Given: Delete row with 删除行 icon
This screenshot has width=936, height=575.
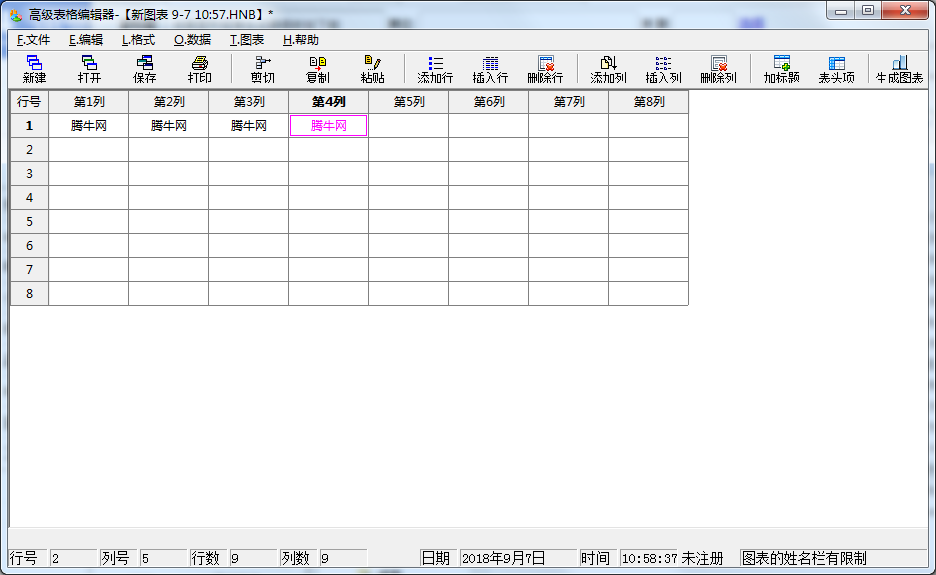Looking at the screenshot, I should click(545, 69).
